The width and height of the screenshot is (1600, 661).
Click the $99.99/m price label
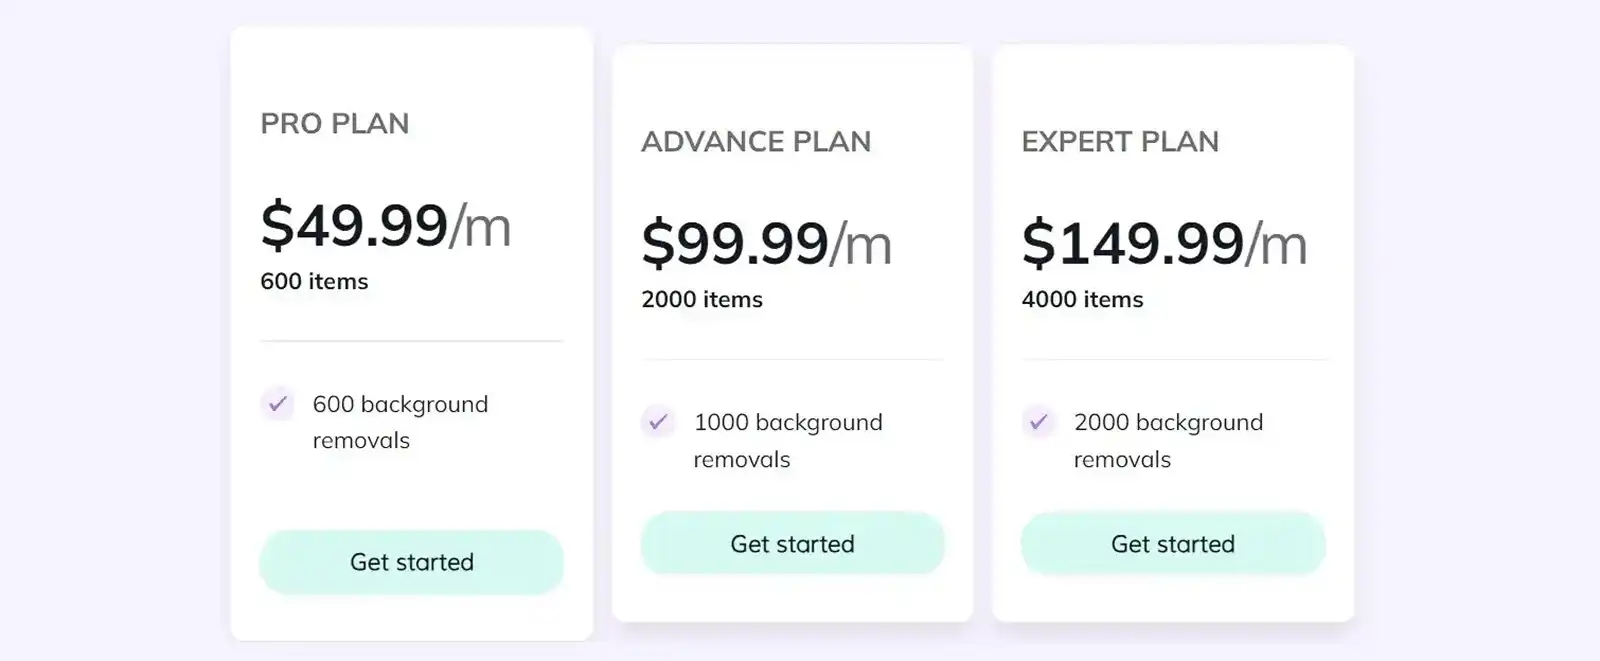[x=766, y=241]
